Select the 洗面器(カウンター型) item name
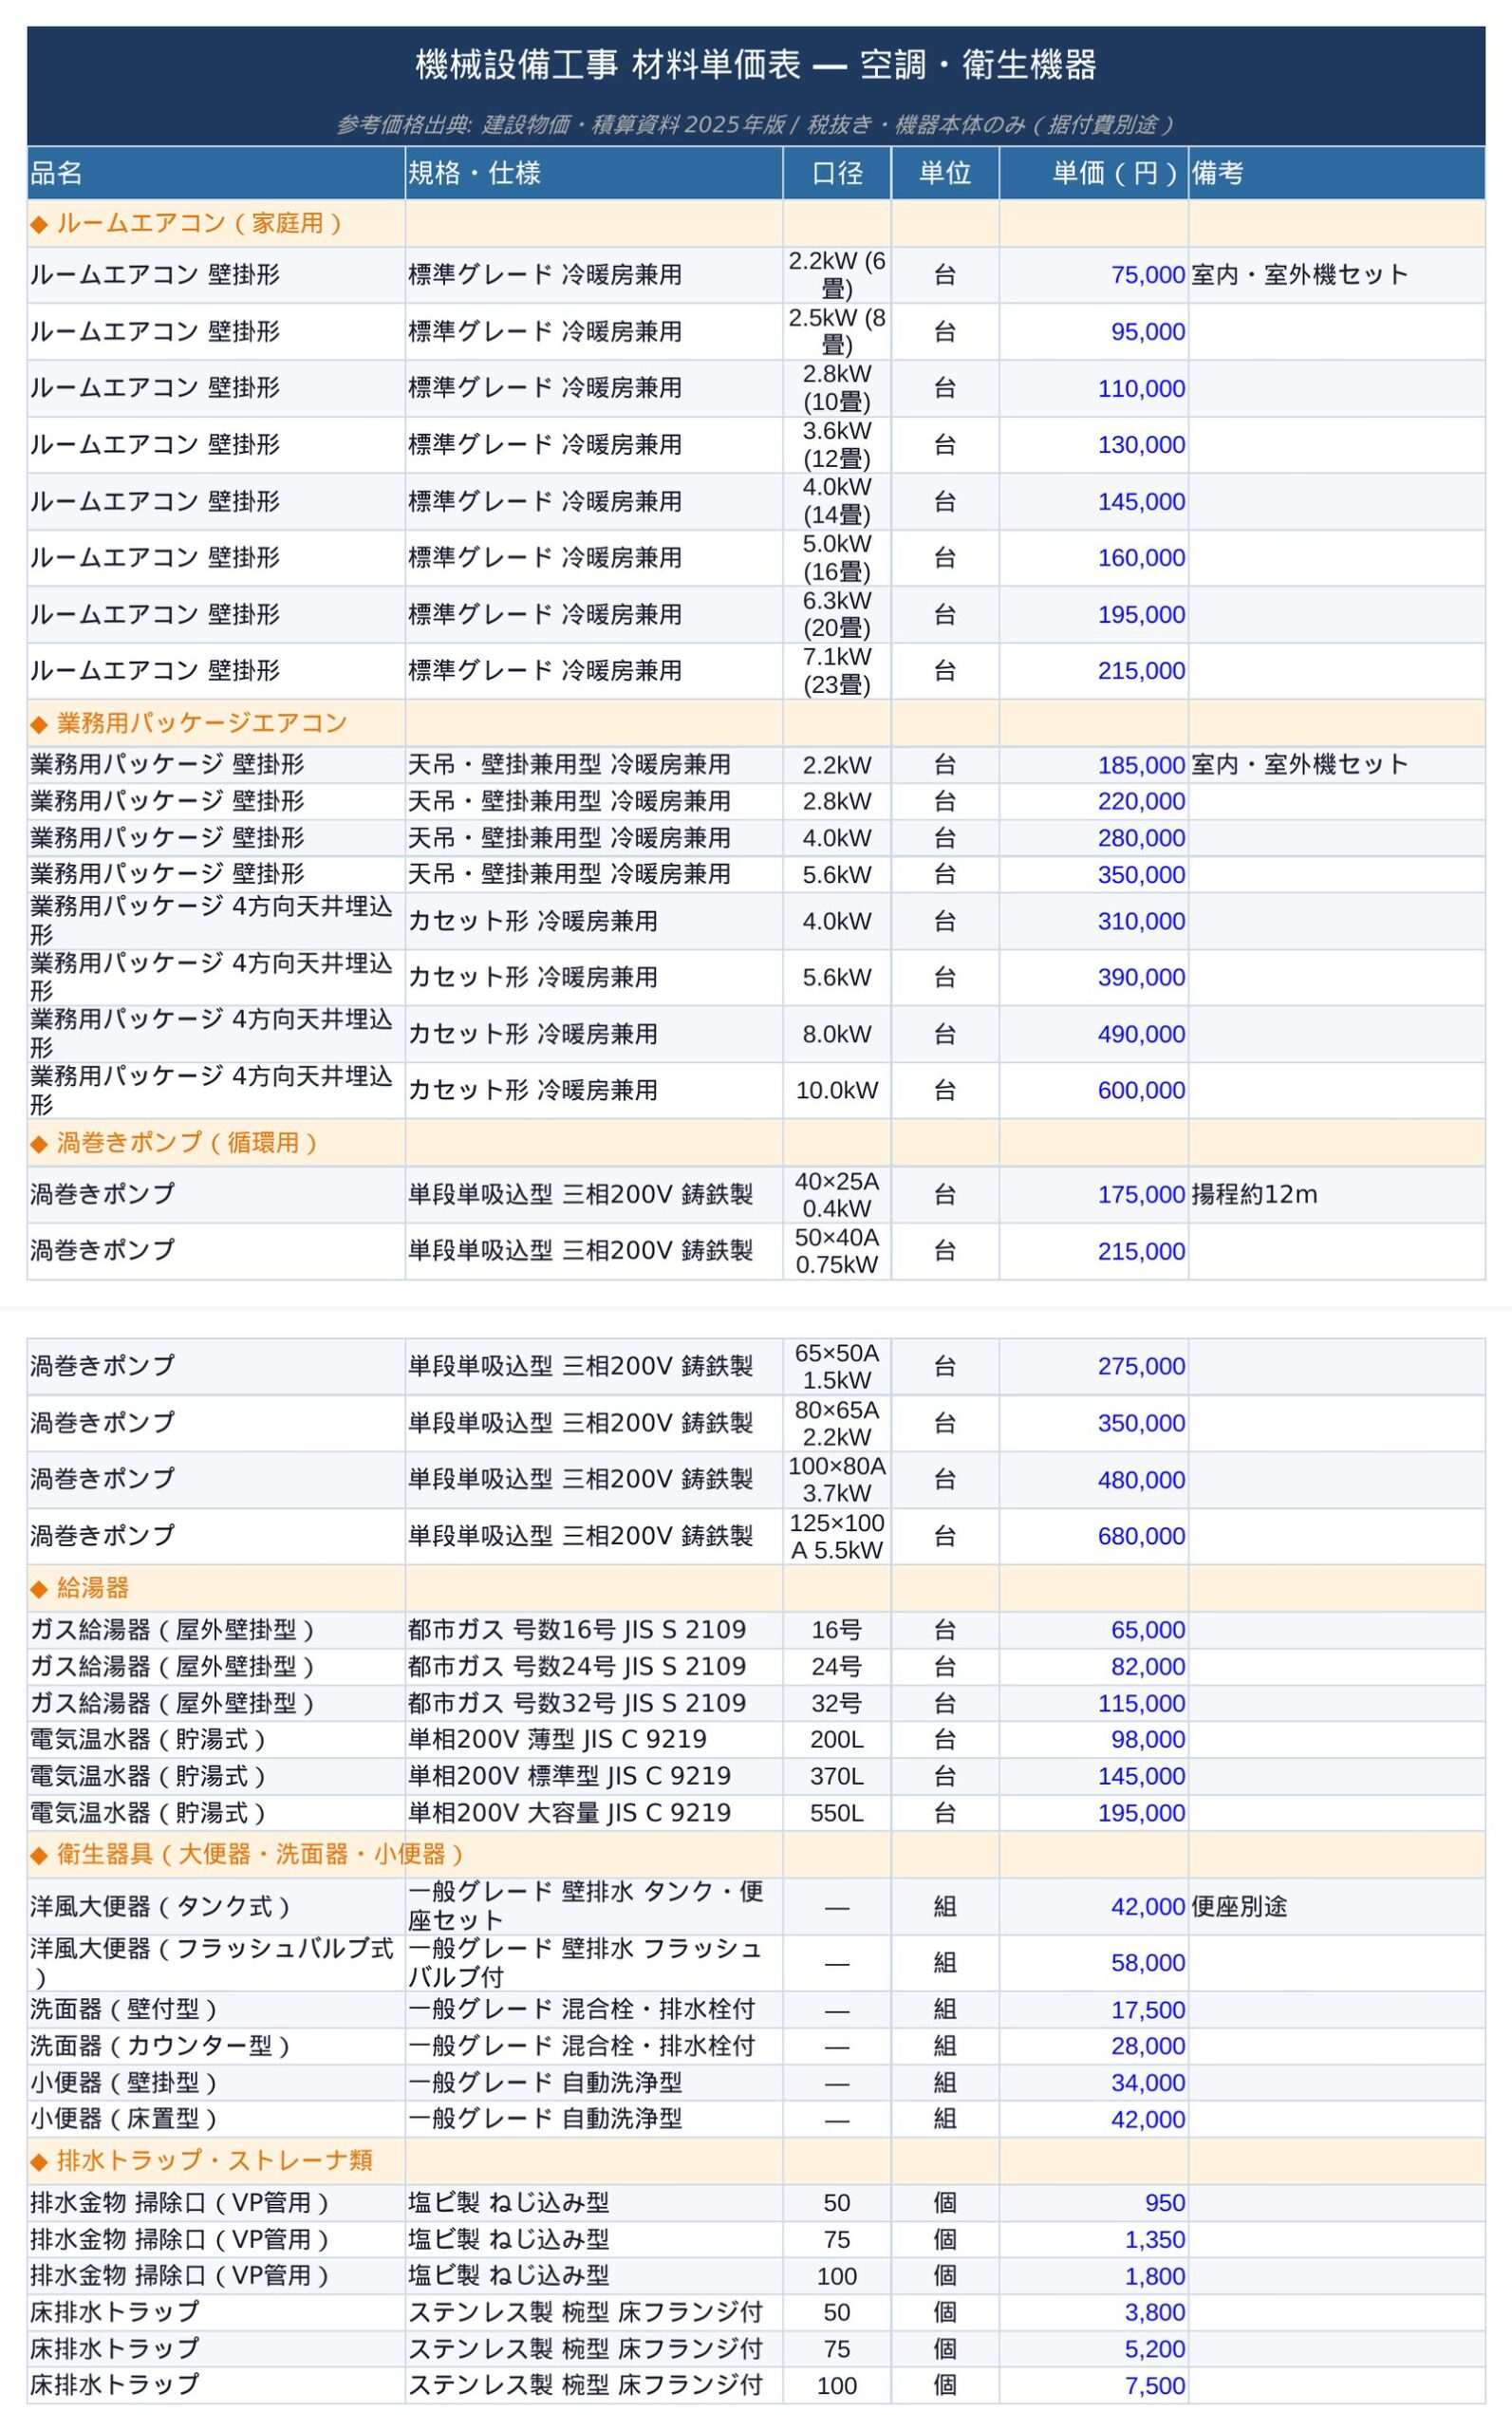The width and height of the screenshot is (1512, 2430). [x=160, y=2046]
